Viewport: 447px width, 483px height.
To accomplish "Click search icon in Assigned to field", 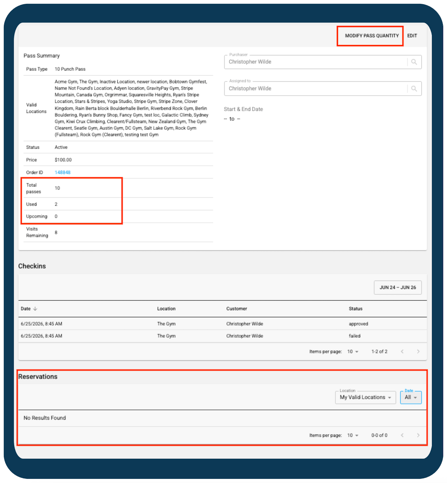I will point(414,89).
